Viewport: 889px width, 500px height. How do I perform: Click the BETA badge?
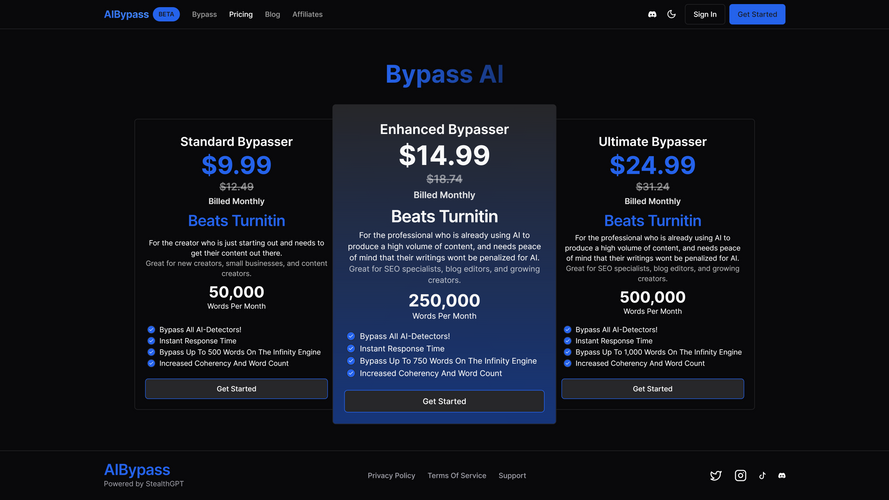(166, 14)
